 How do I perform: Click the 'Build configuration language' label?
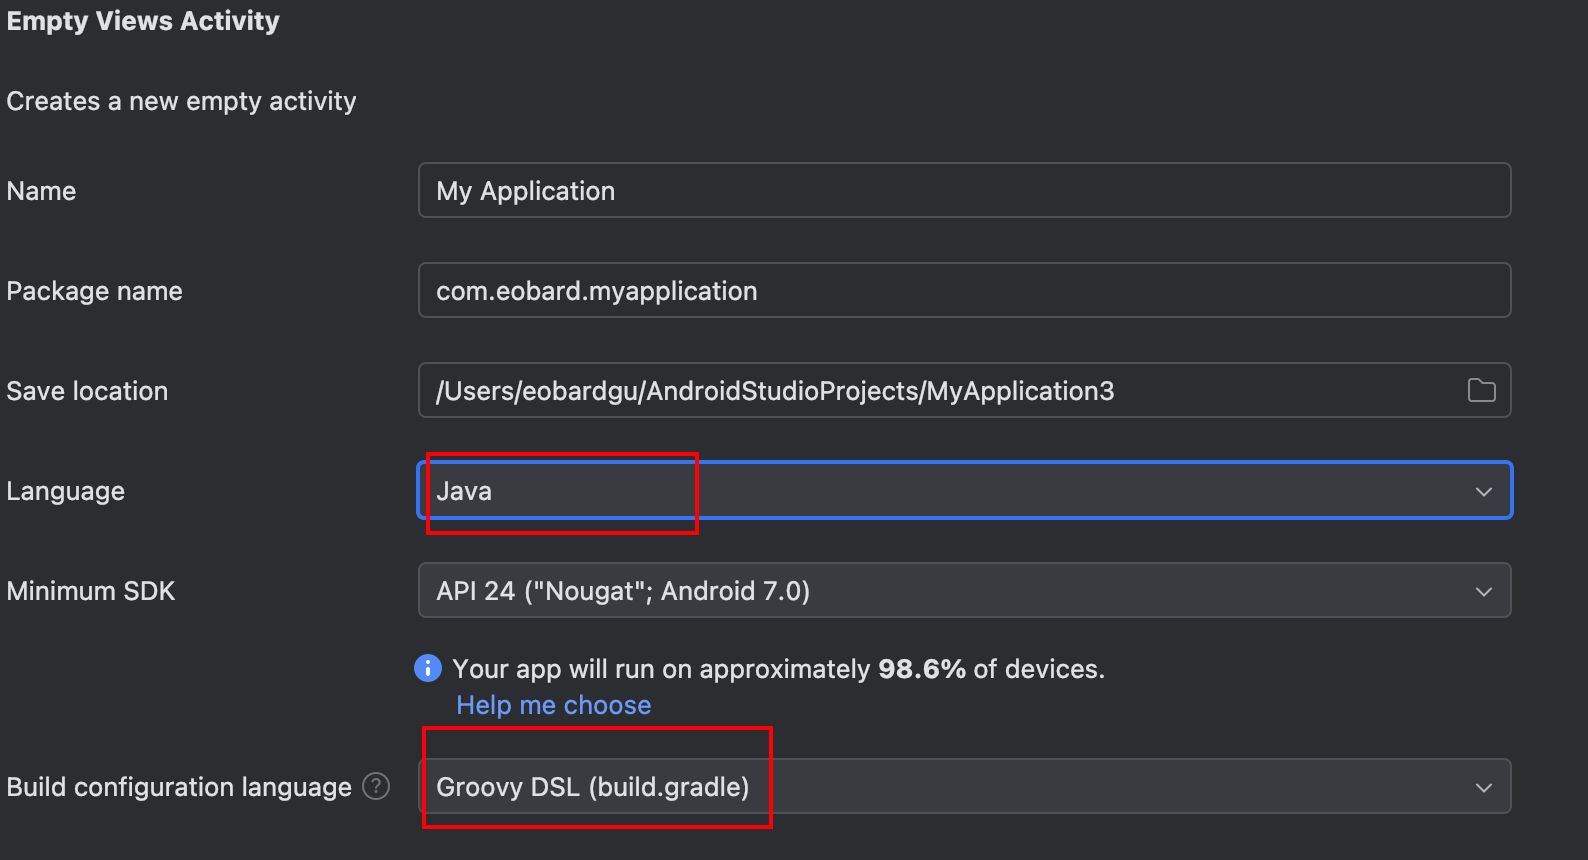[179, 787]
